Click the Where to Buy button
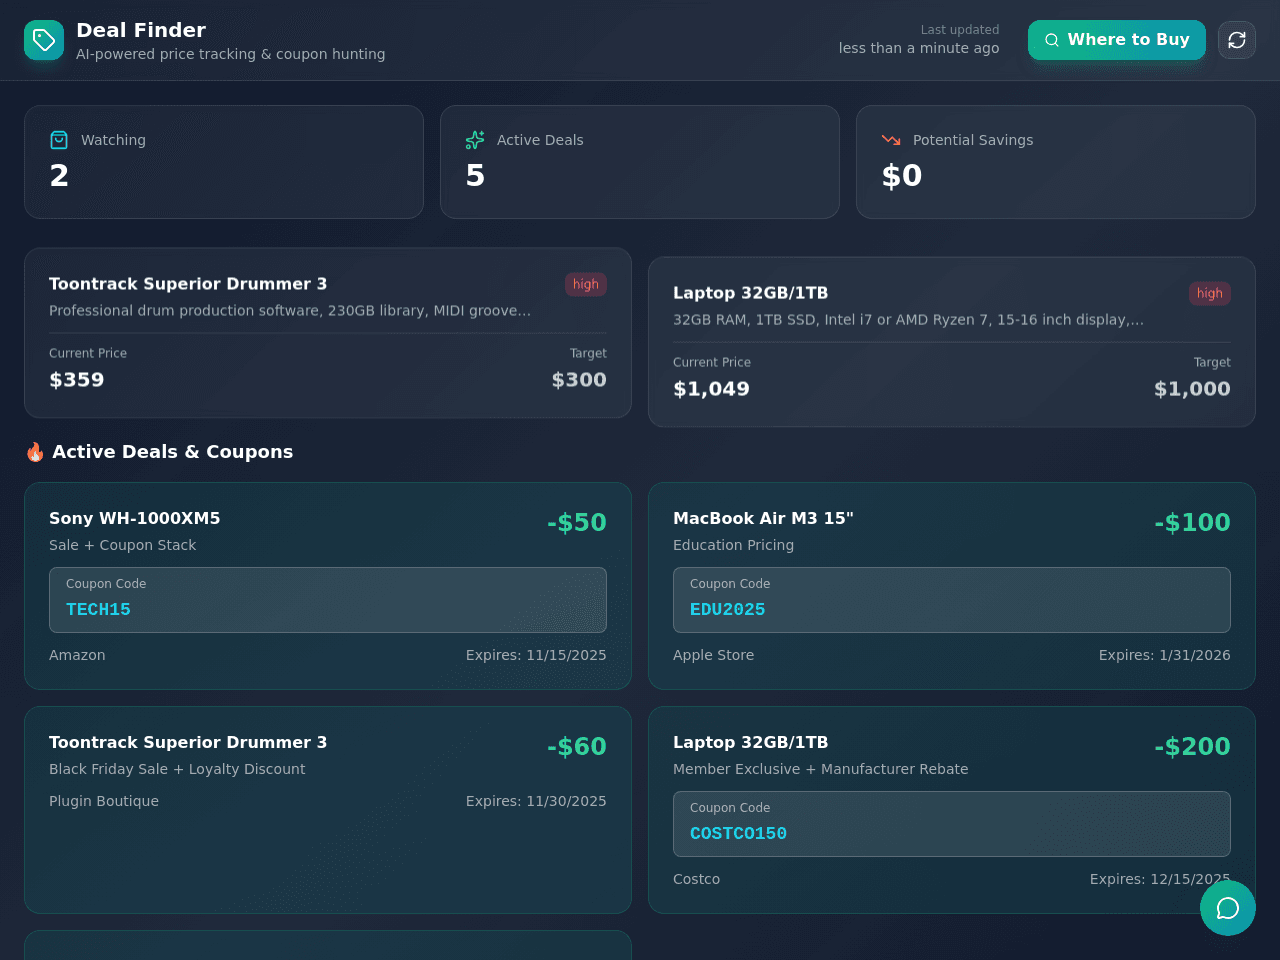1280x960 pixels. 1117,40
